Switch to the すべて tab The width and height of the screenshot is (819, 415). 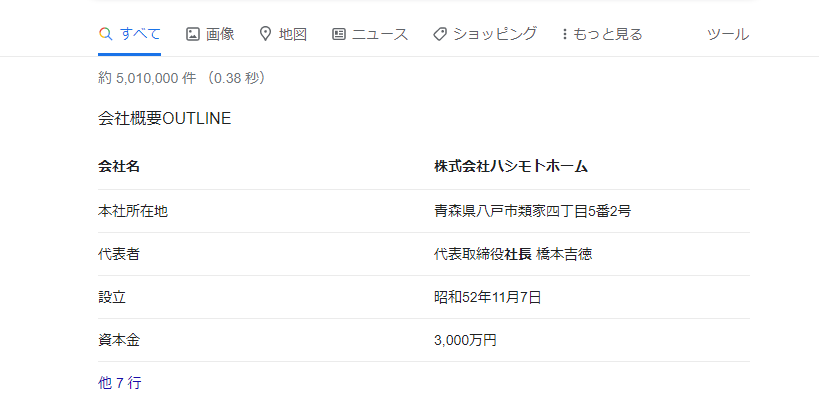[x=130, y=34]
